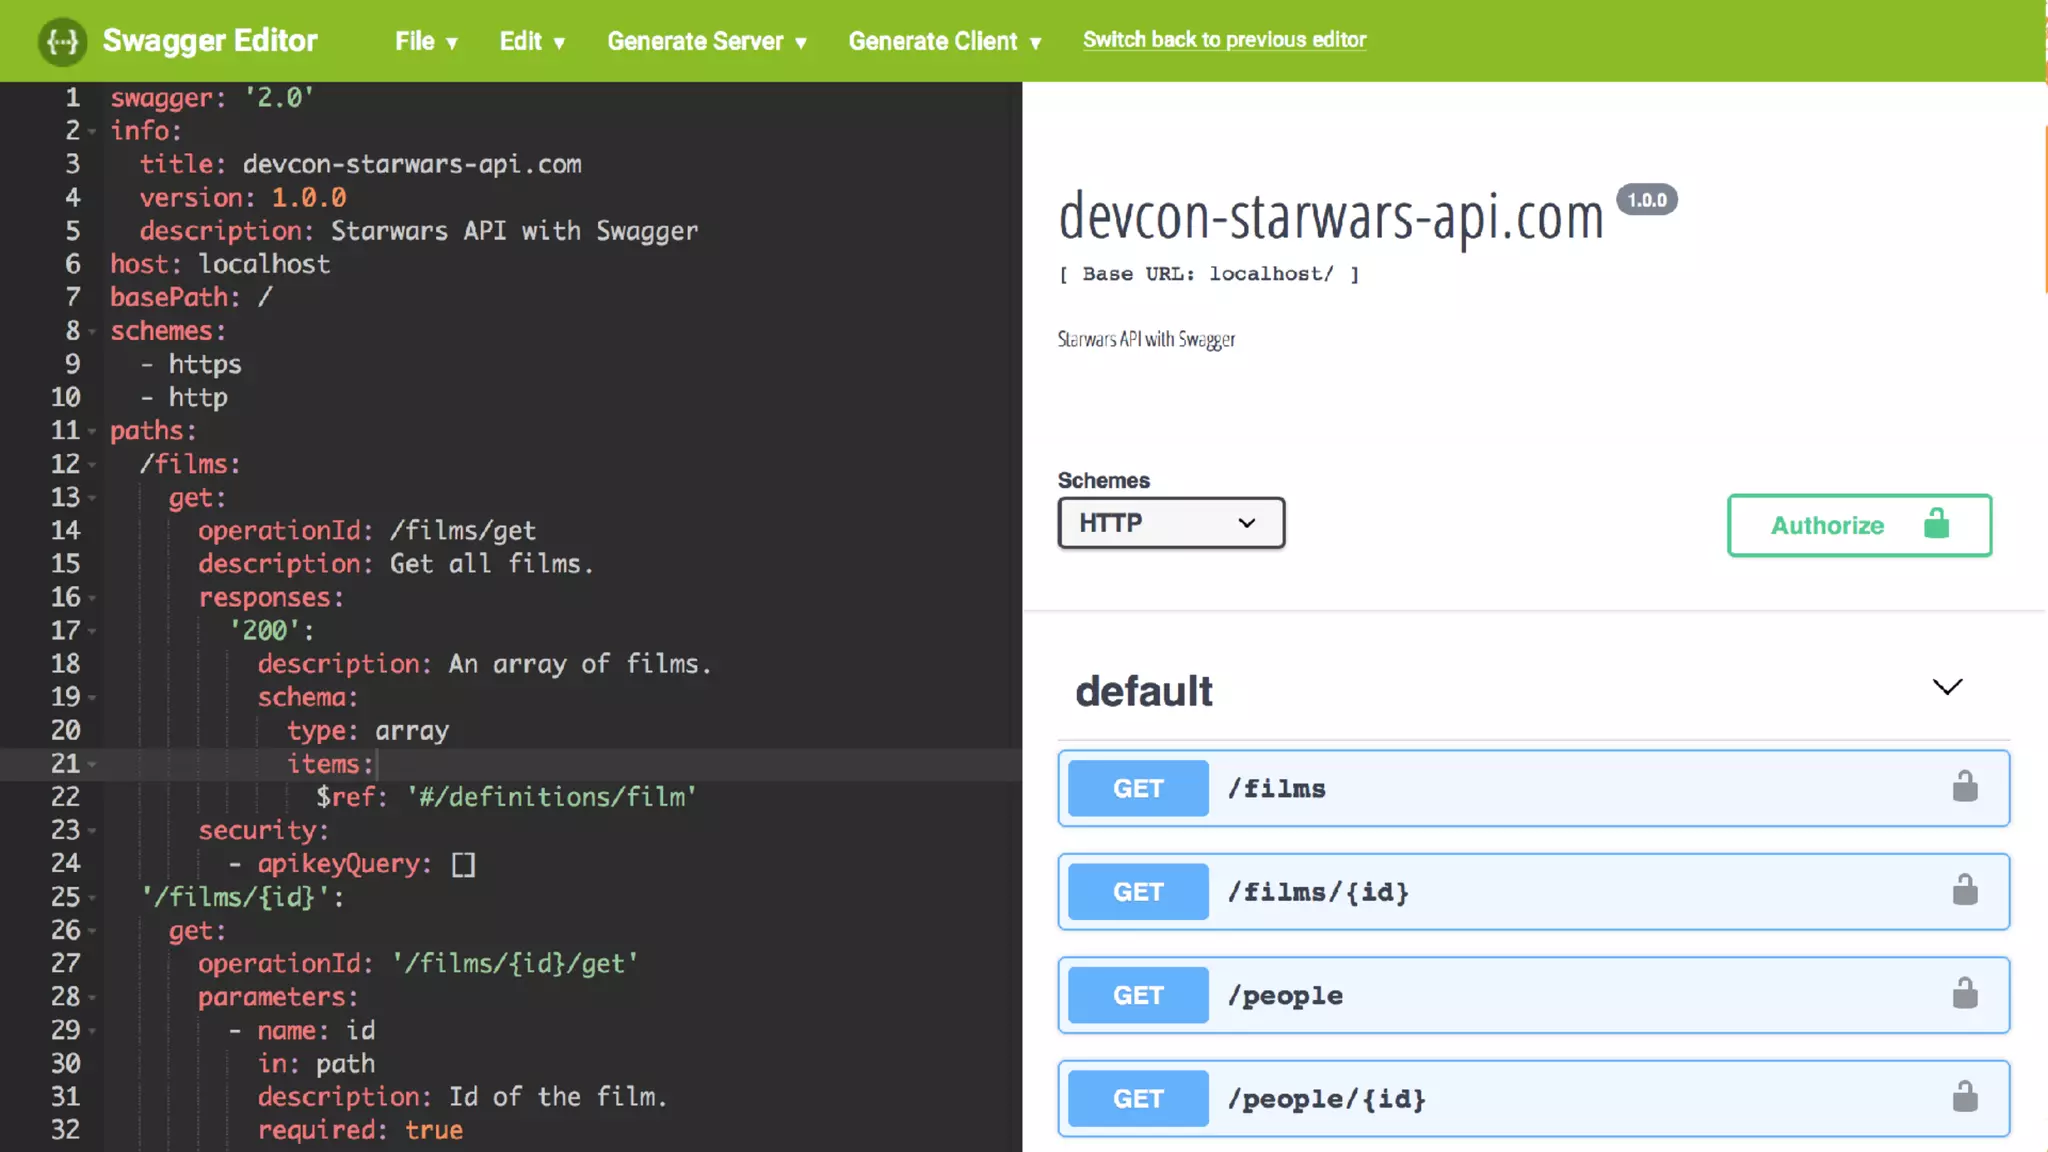Fold the info block at line 2
Viewport: 2048px width, 1152px height.
[92, 132]
